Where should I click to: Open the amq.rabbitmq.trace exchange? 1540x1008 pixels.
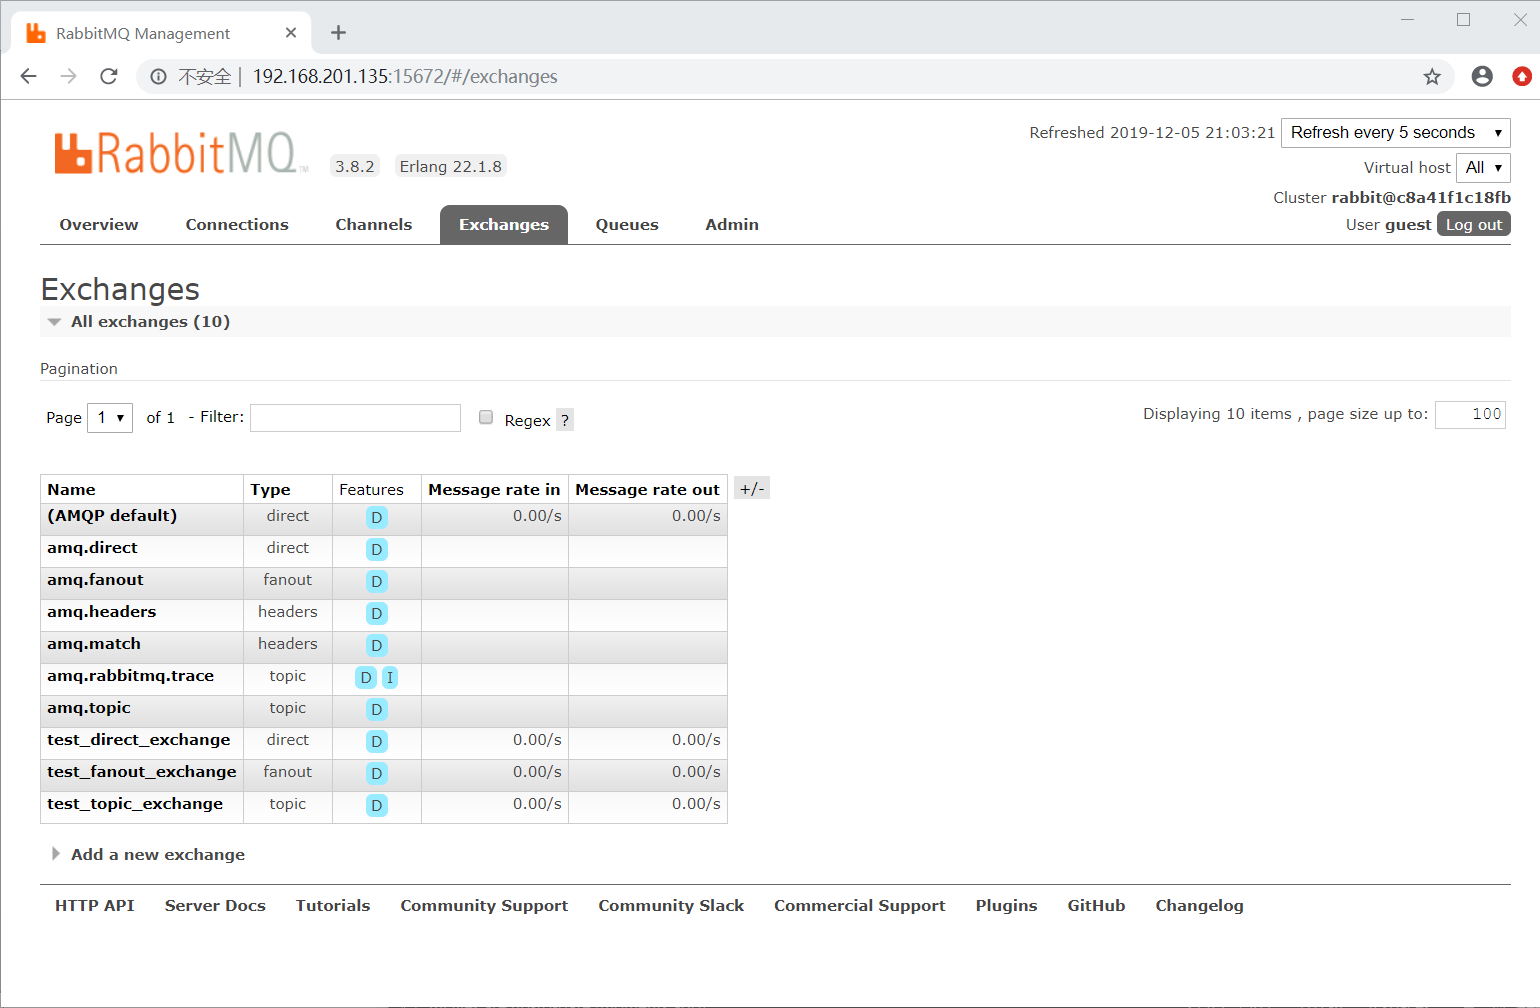(130, 676)
